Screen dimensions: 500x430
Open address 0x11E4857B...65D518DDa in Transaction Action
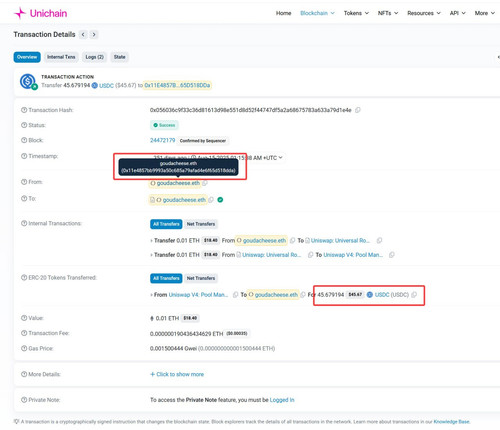point(177,85)
